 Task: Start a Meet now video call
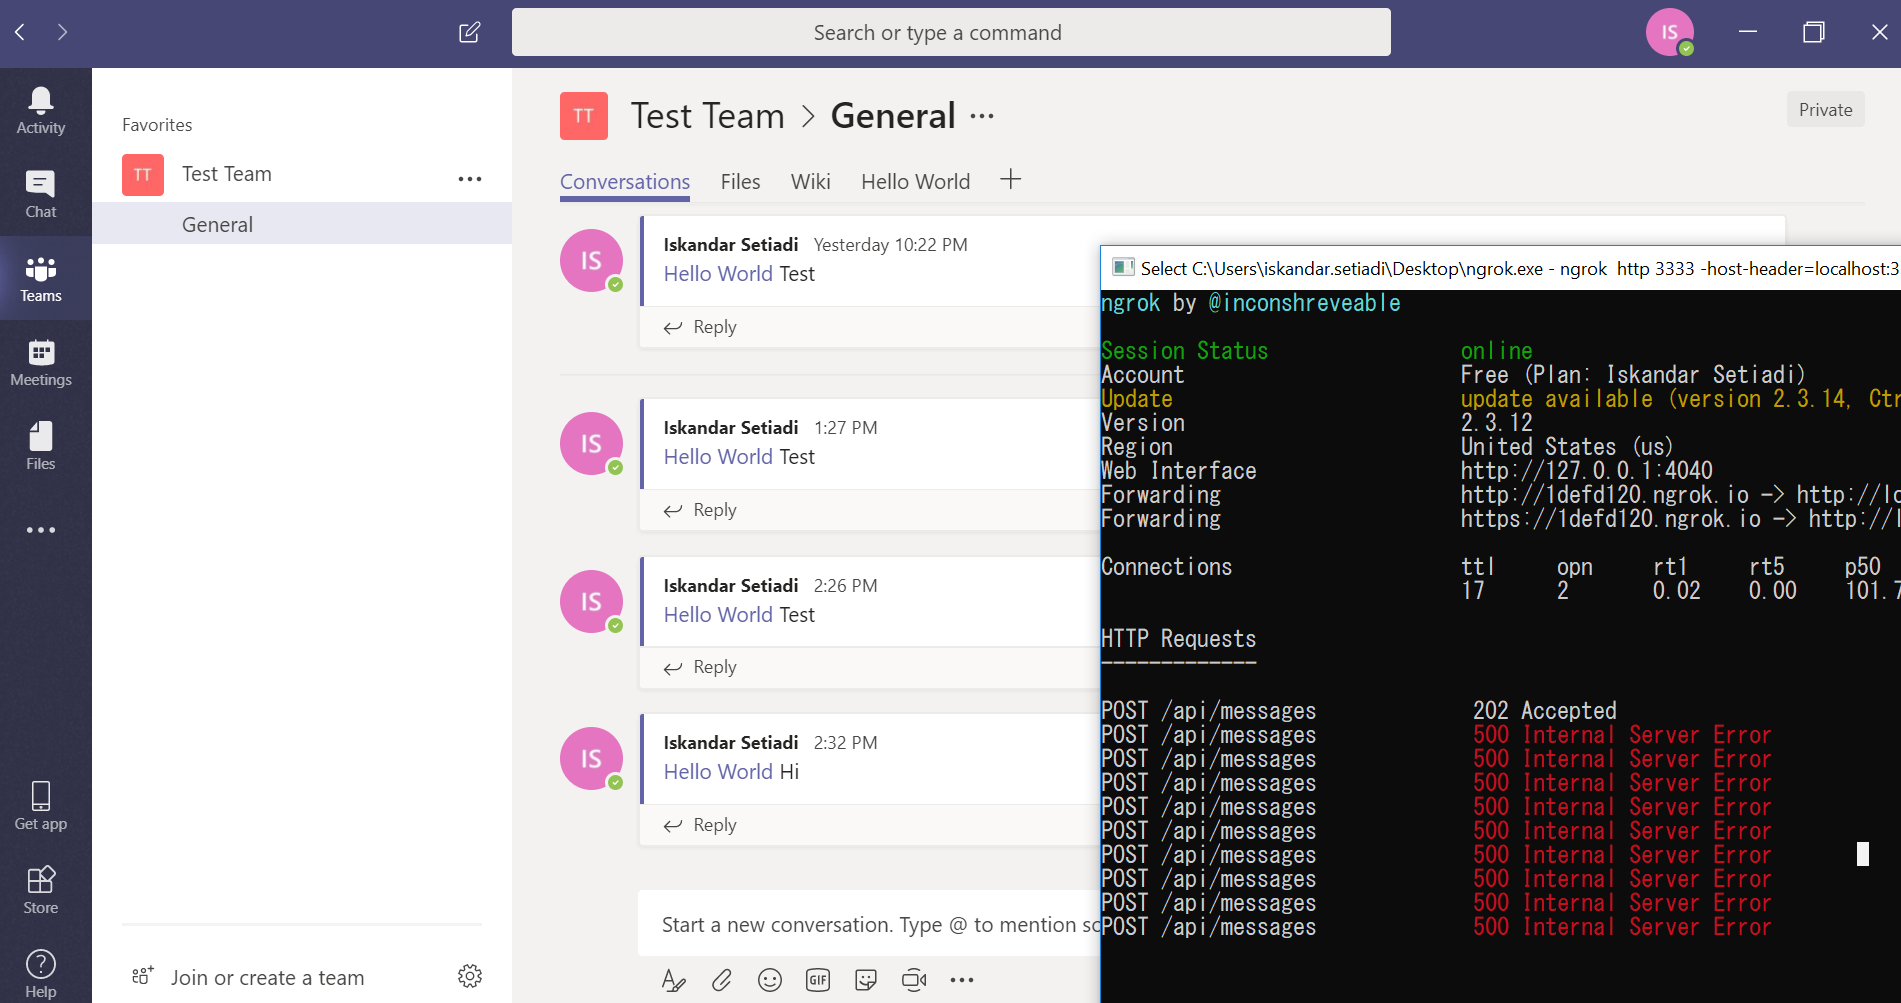click(x=914, y=980)
